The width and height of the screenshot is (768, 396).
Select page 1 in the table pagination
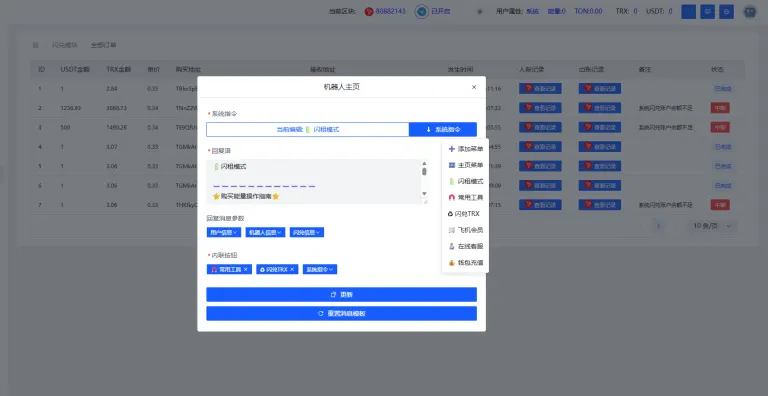click(x=659, y=225)
